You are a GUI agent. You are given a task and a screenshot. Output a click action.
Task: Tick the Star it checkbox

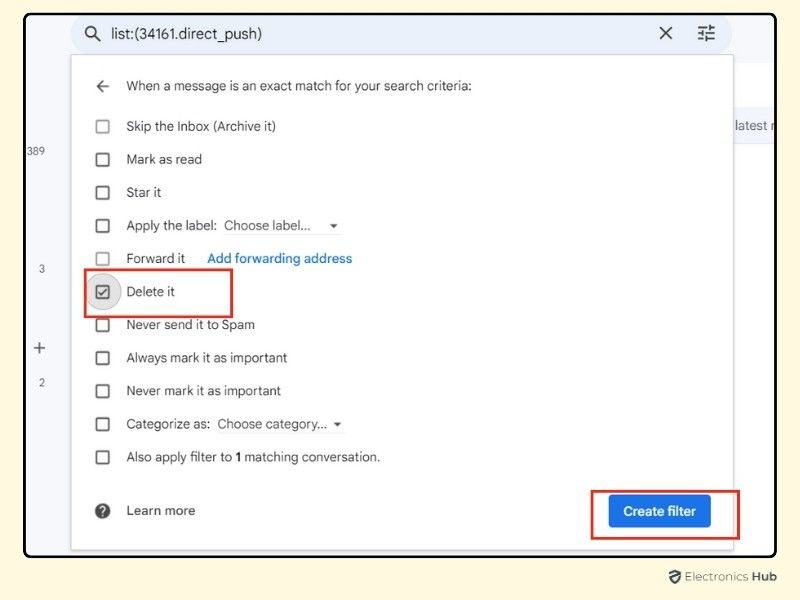coord(103,192)
